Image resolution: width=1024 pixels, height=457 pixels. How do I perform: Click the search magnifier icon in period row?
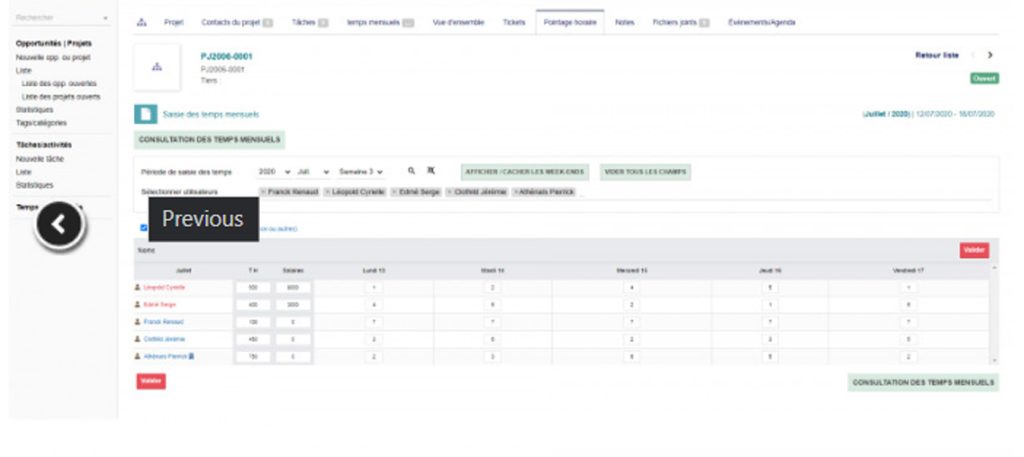pos(411,171)
